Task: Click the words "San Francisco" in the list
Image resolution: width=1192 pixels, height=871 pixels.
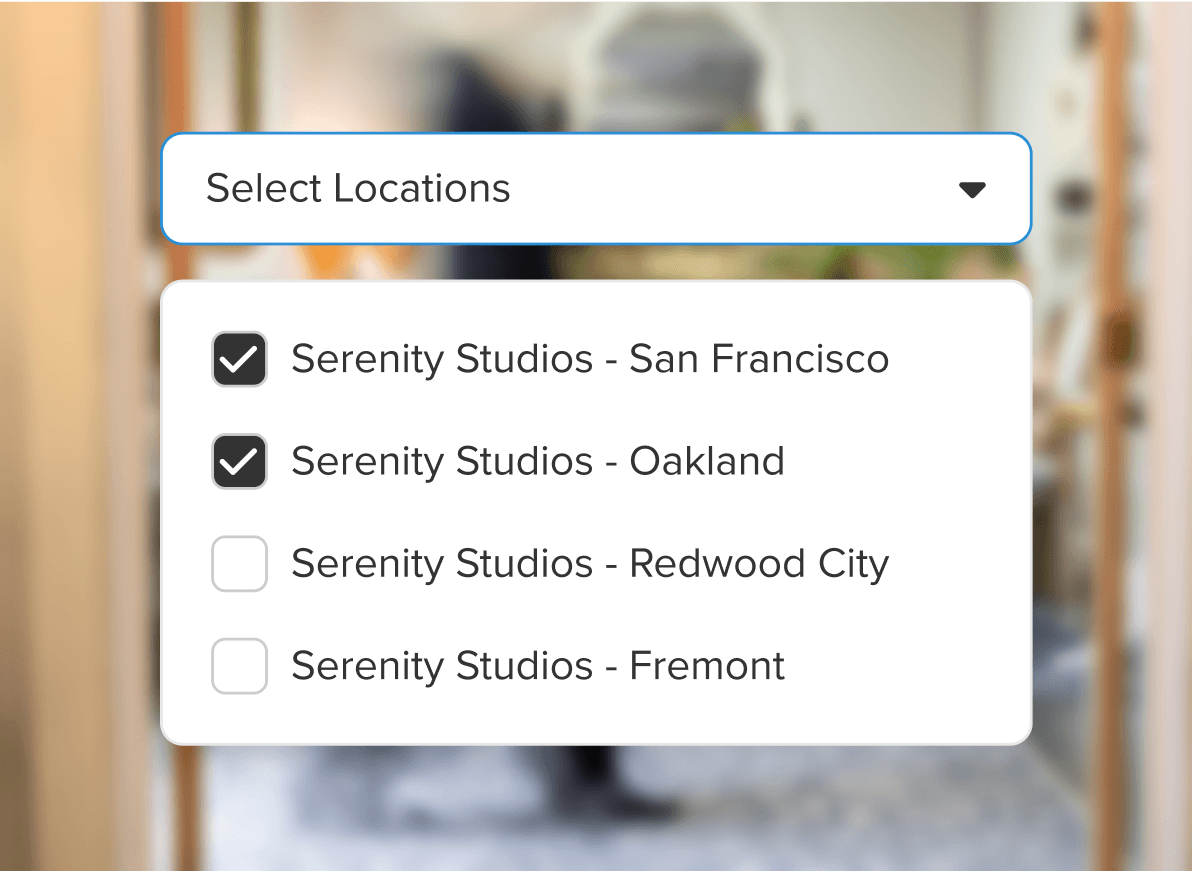Action: click(758, 359)
